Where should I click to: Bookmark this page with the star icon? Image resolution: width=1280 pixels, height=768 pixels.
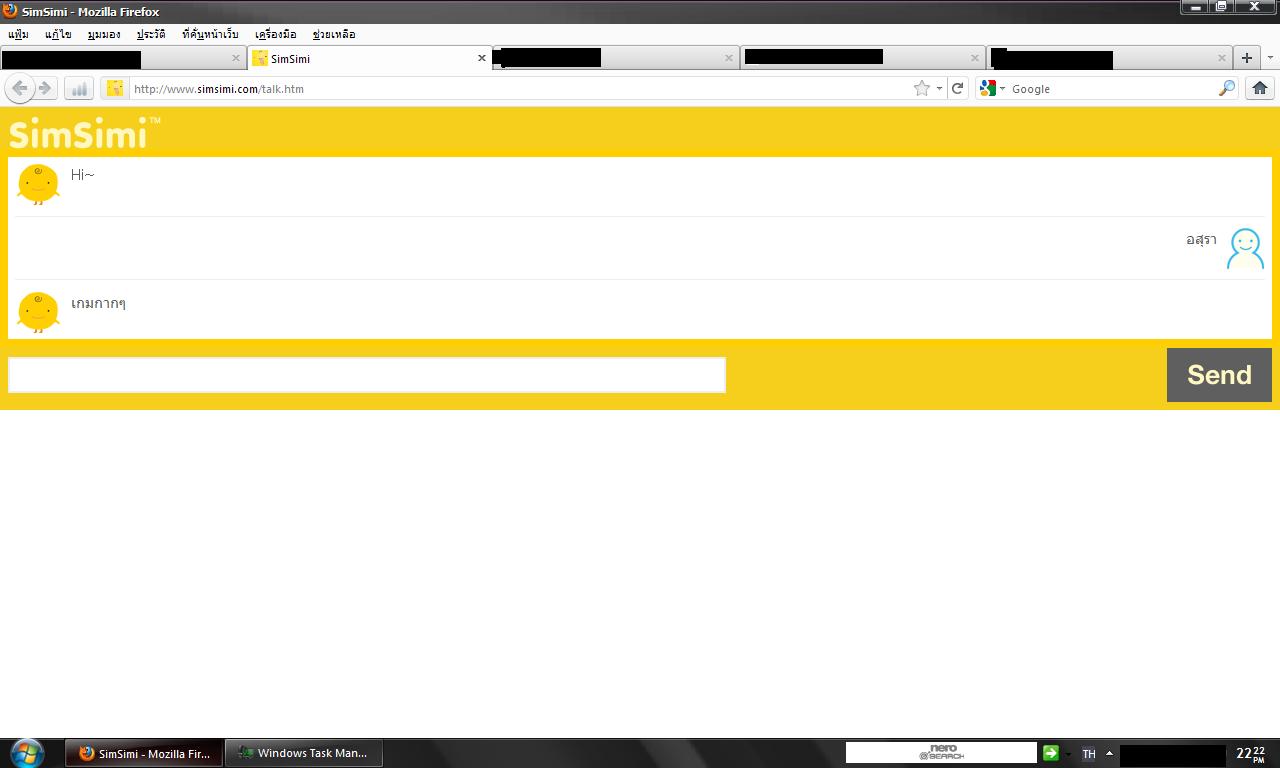coord(922,88)
